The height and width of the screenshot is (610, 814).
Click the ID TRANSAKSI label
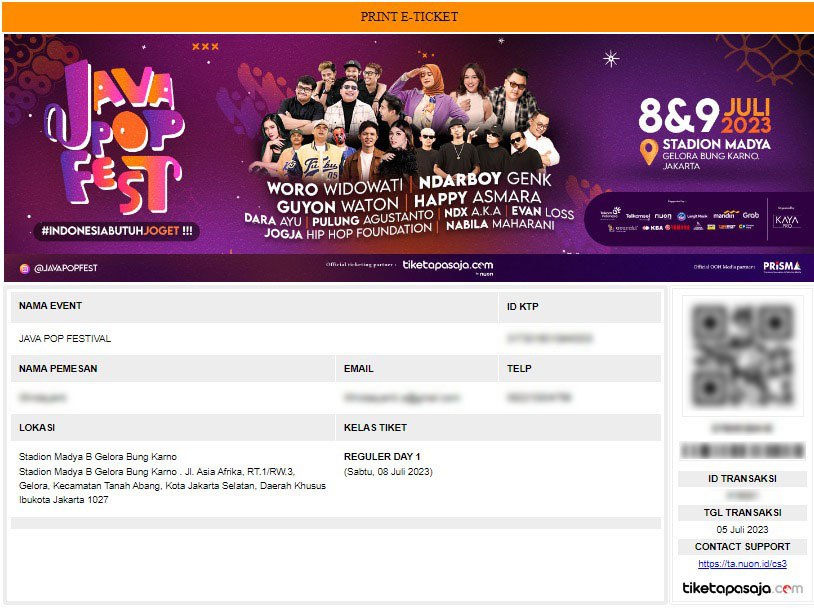[742, 479]
